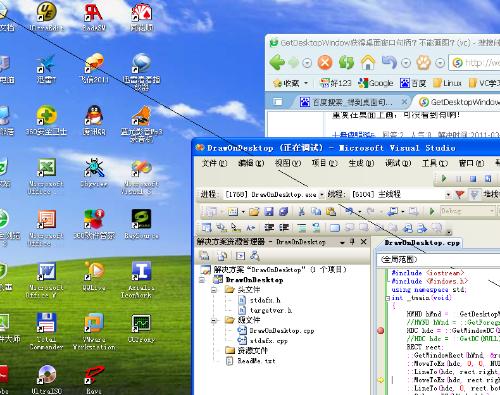
Task: Click the red flag icon beside the thread dropdown
Action: tap(460, 194)
